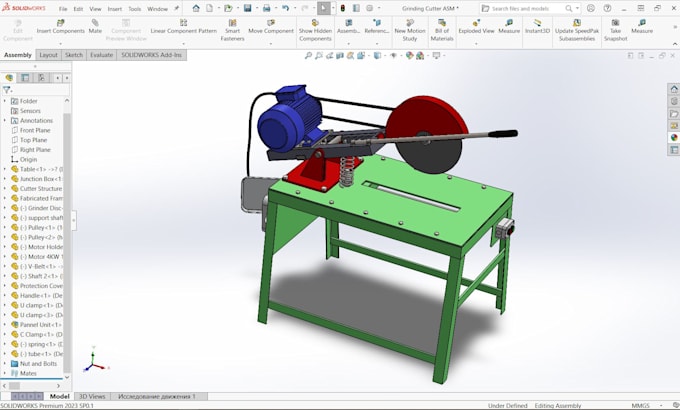
Task: Expand the Junction Box<1> component
Action: pyautogui.click(x=5, y=179)
